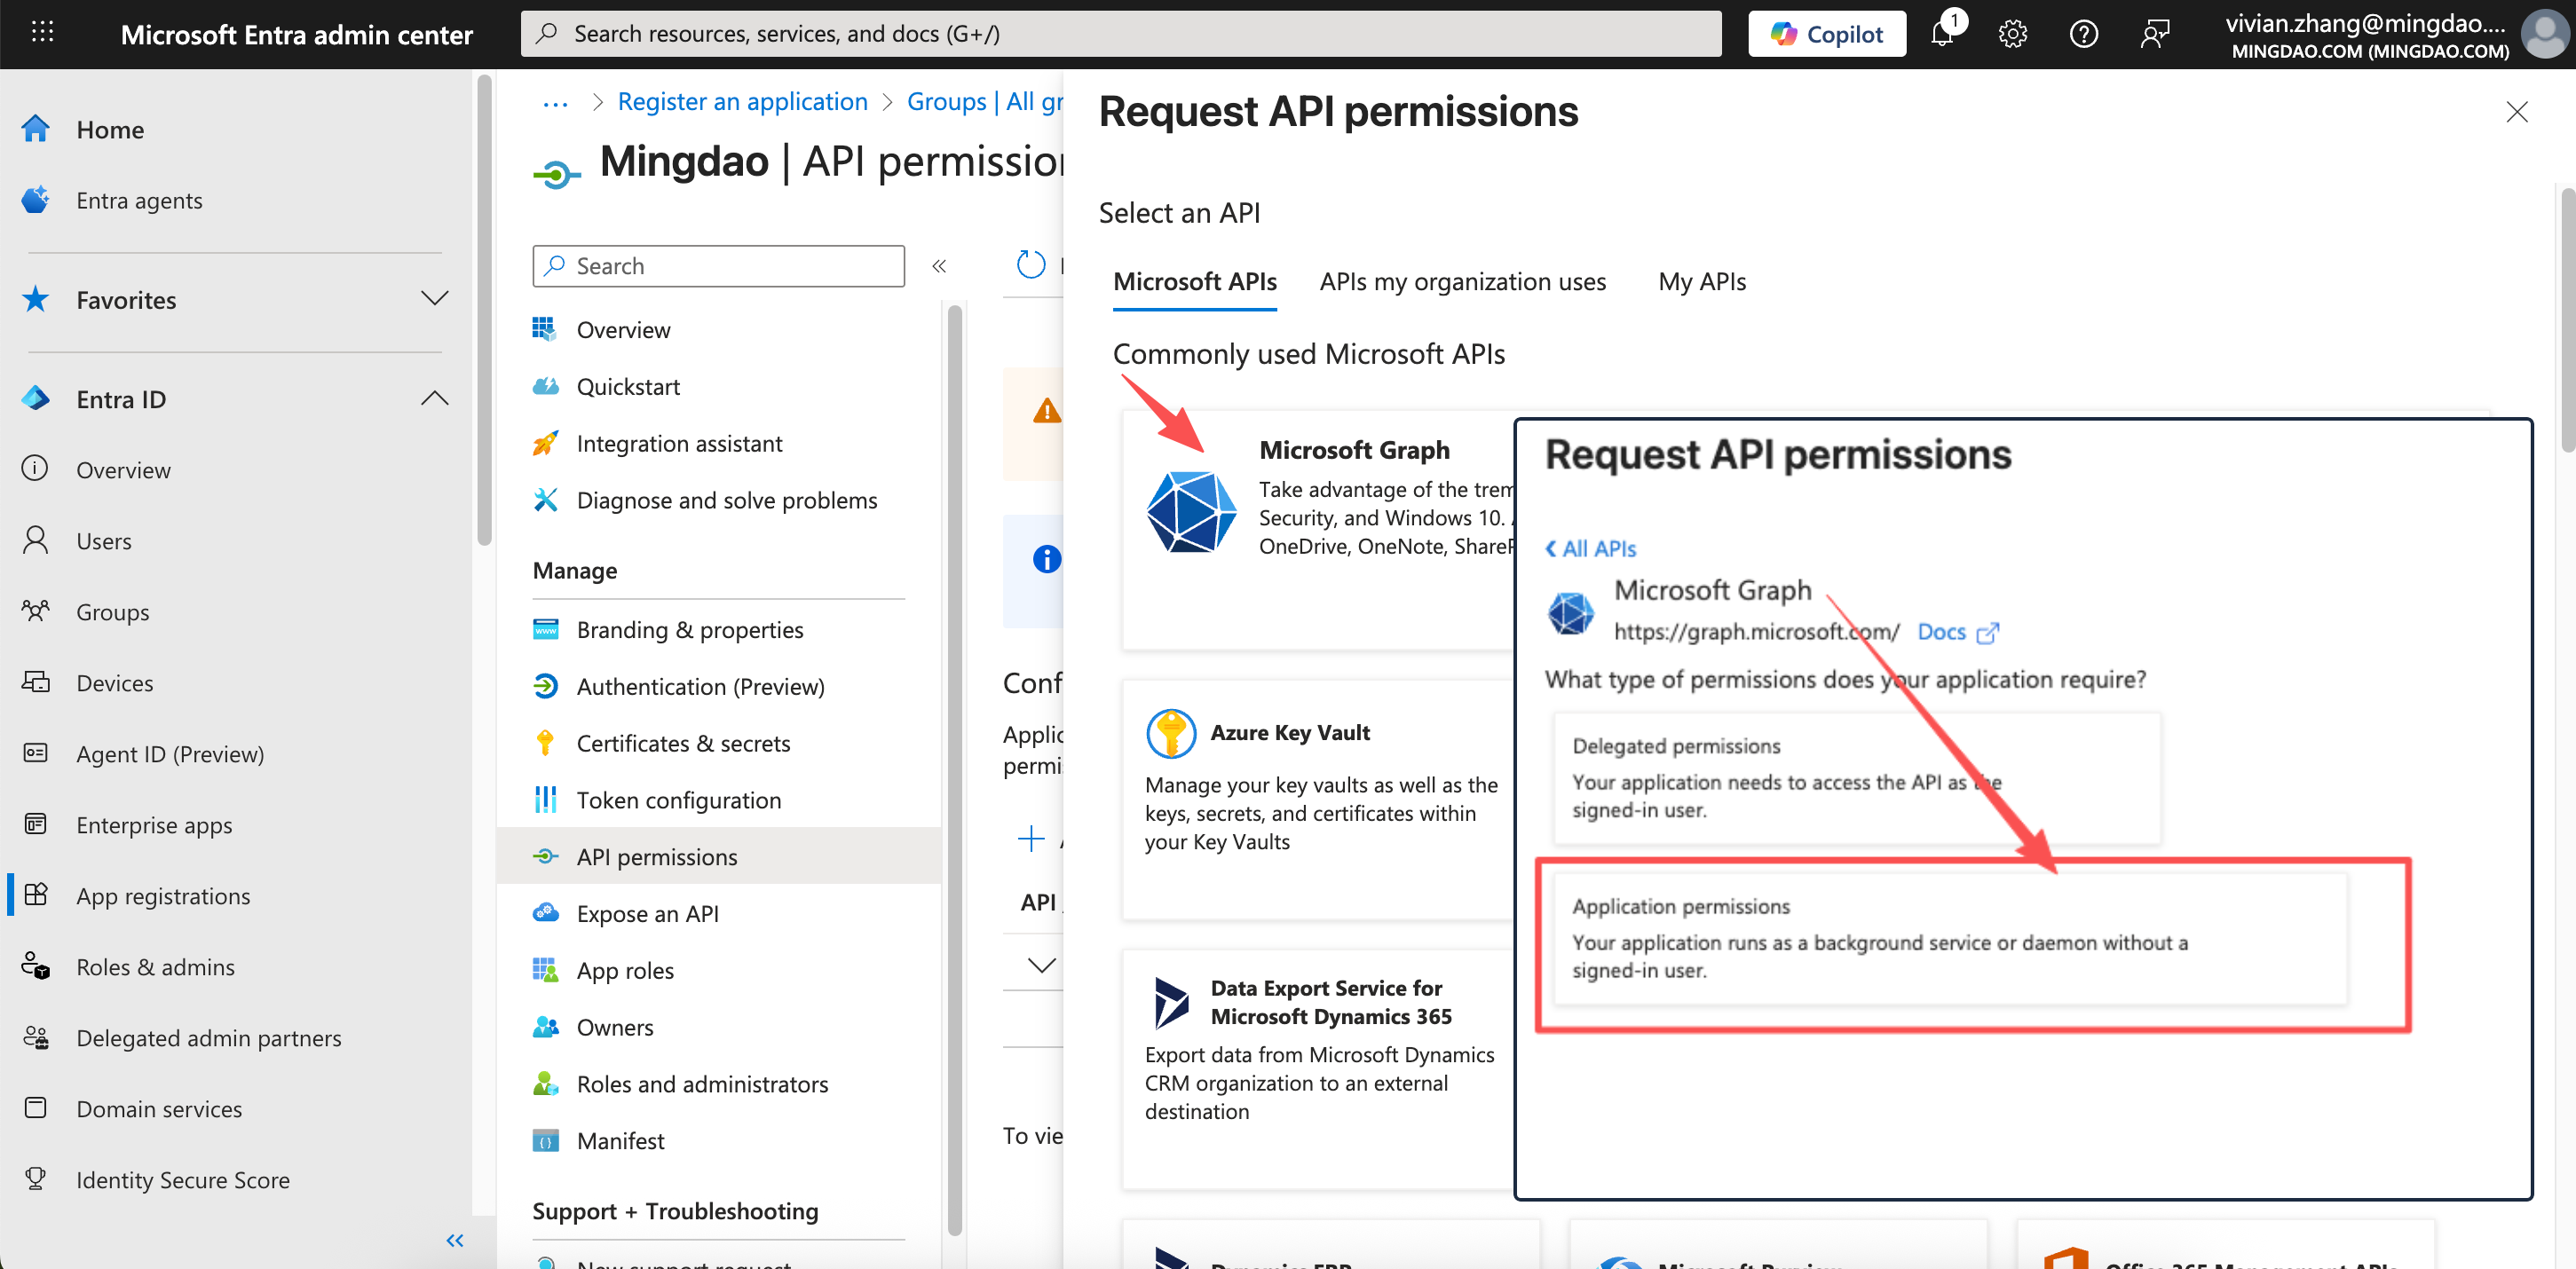The height and width of the screenshot is (1269, 2576).
Task: Open portal settings gear icon
Action: point(2012,34)
